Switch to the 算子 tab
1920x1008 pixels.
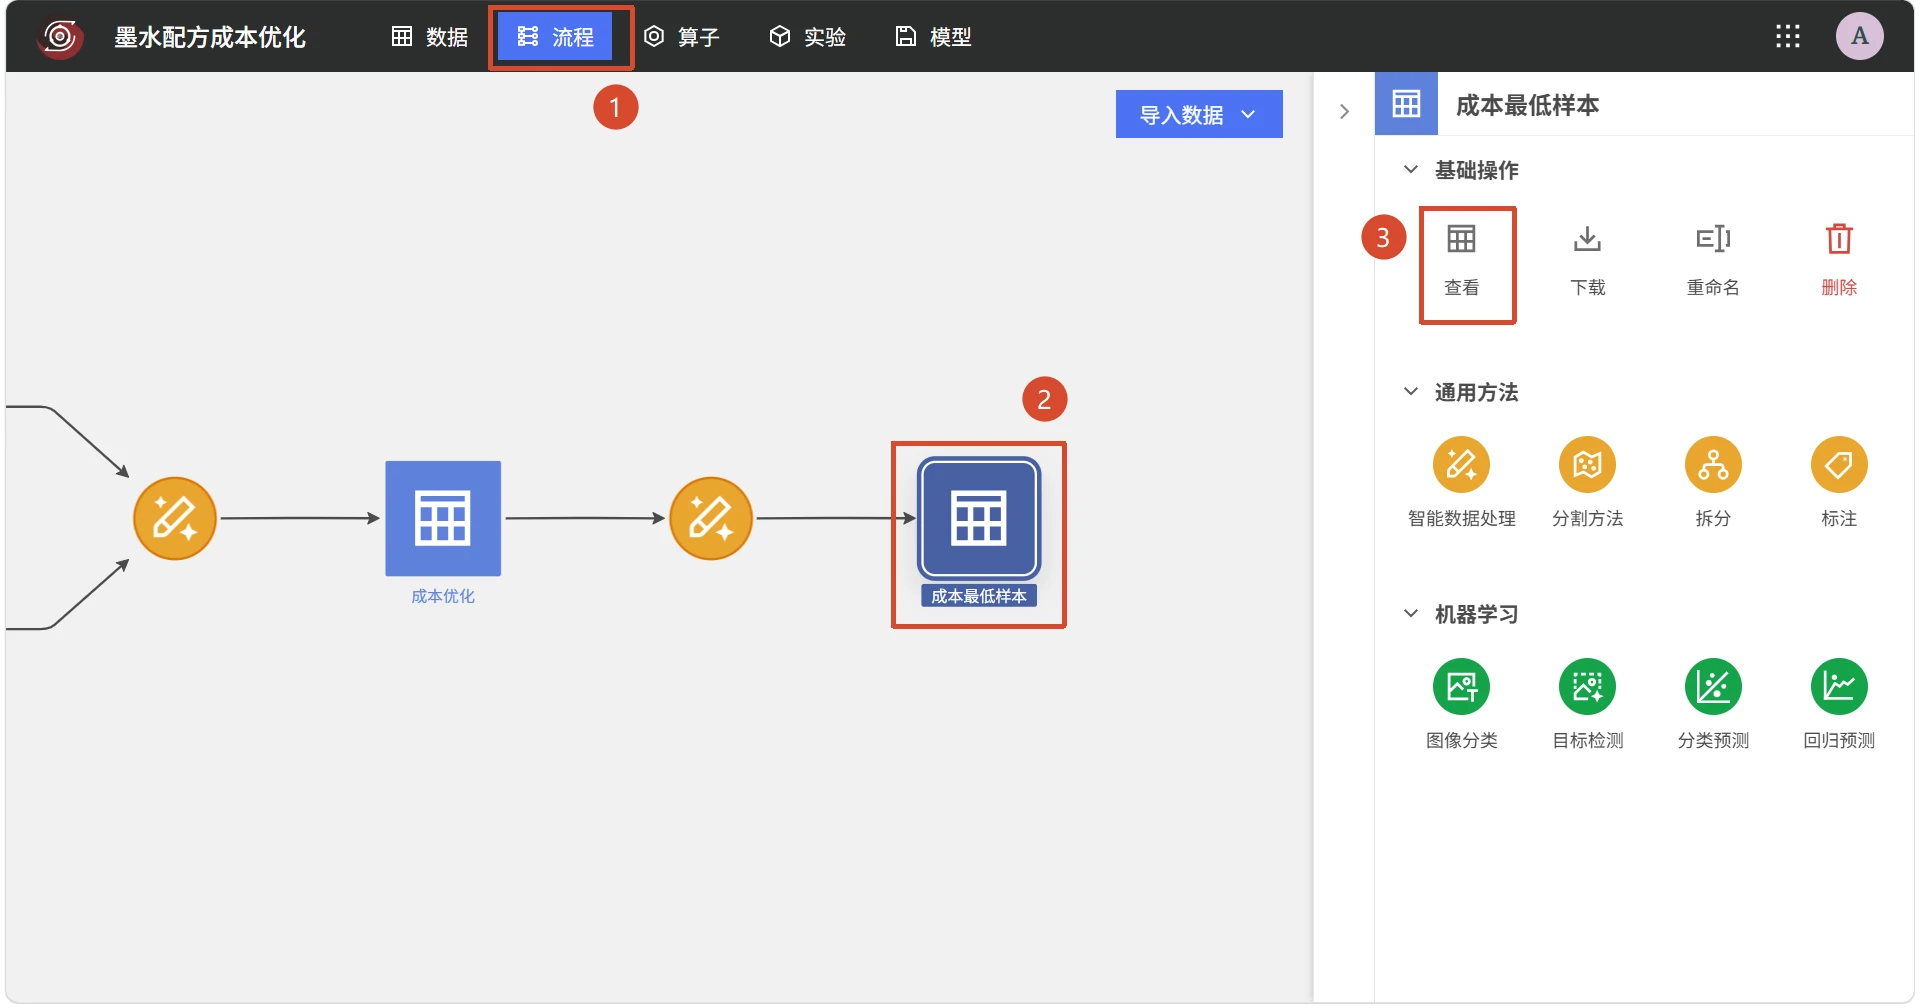[x=682, y=37]
